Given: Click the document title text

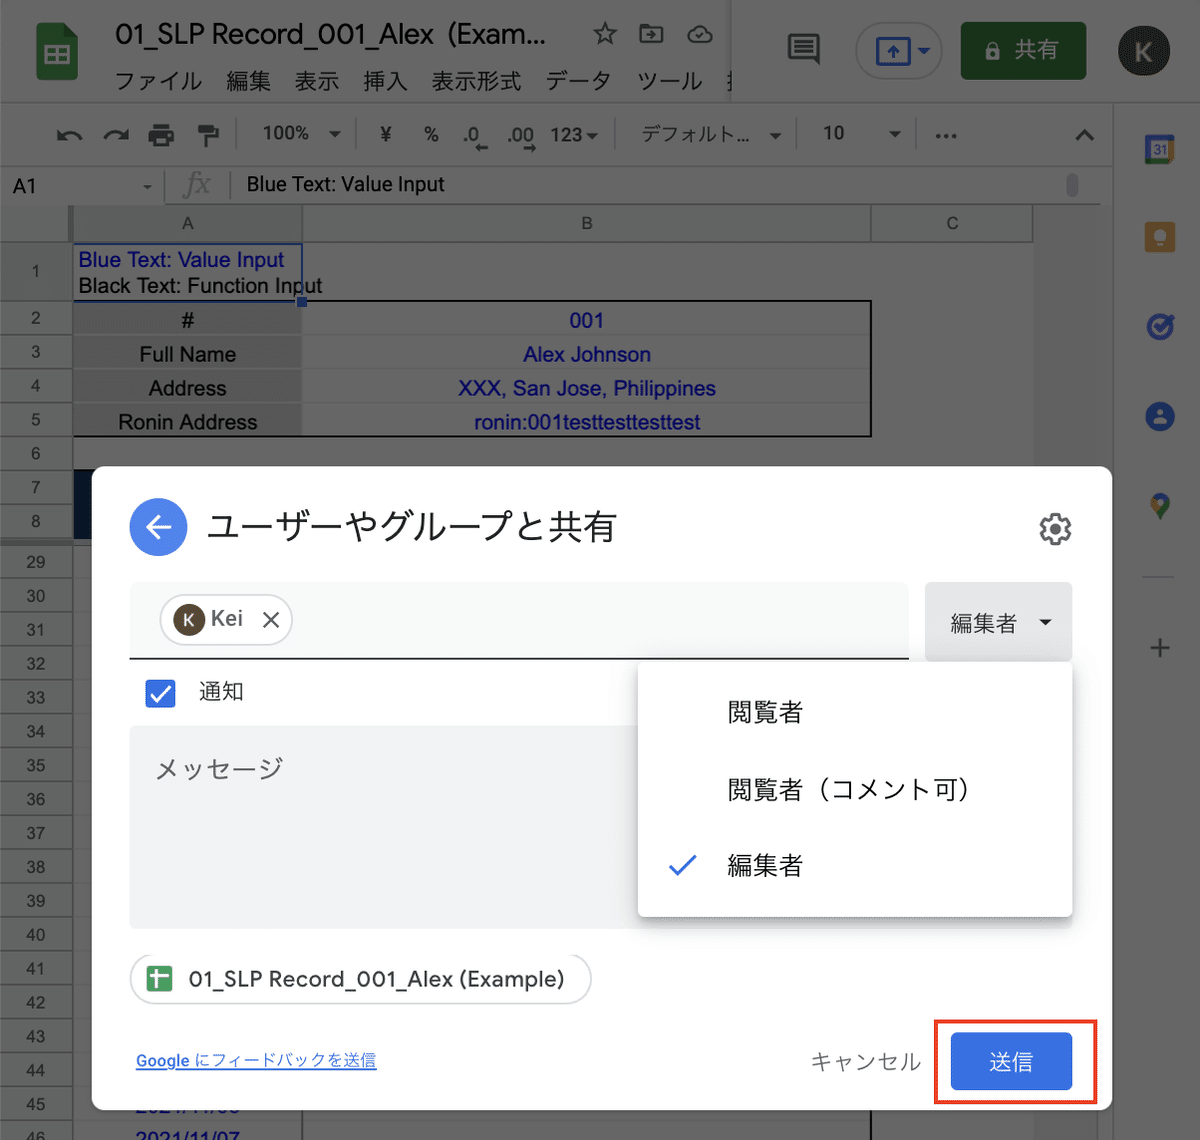Looking at the screenshot, I should 330,34.
